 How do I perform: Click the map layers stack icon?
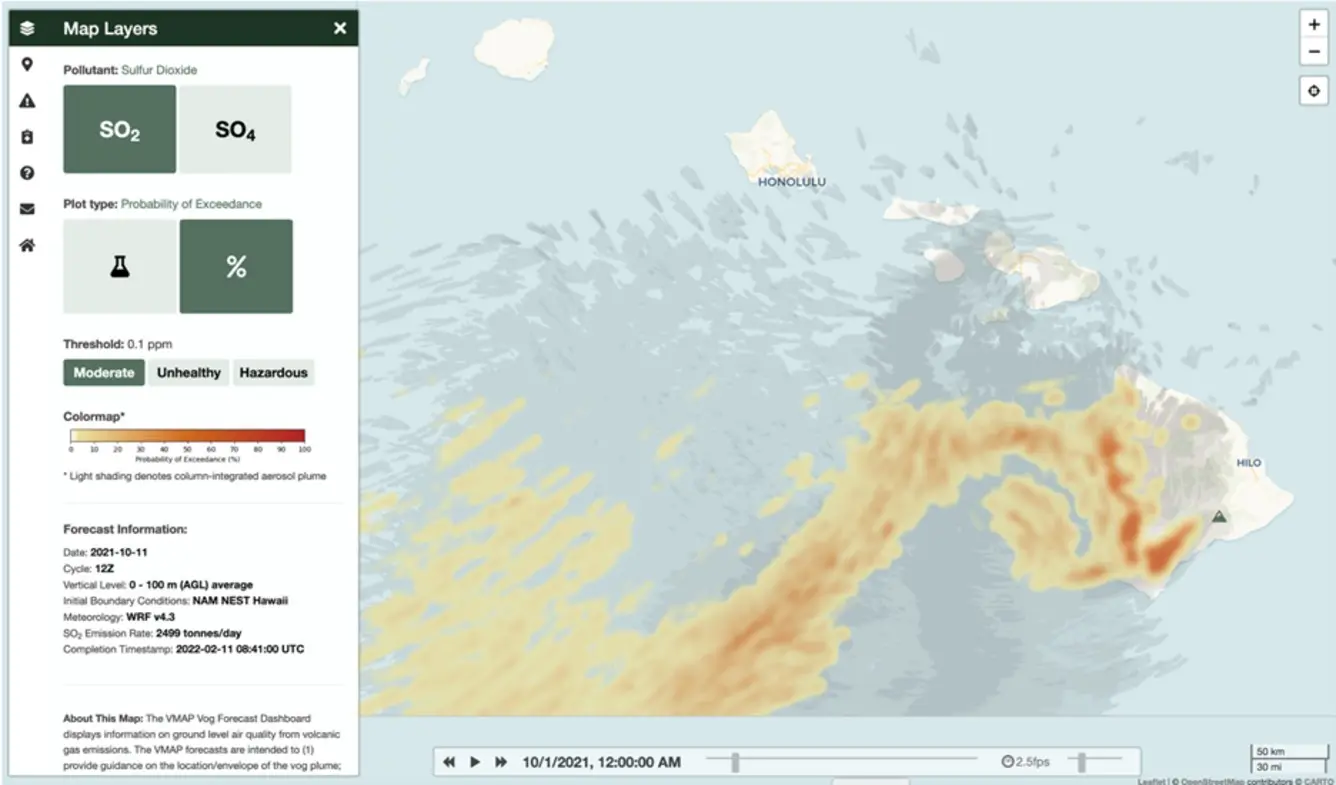click(x=27, y=28)
